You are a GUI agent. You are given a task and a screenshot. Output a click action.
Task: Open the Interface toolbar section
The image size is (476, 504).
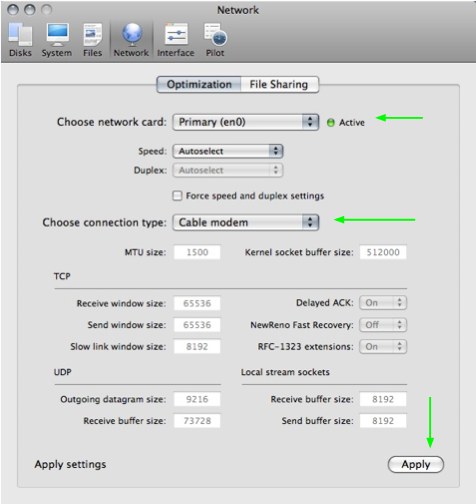tap(176, 40)
